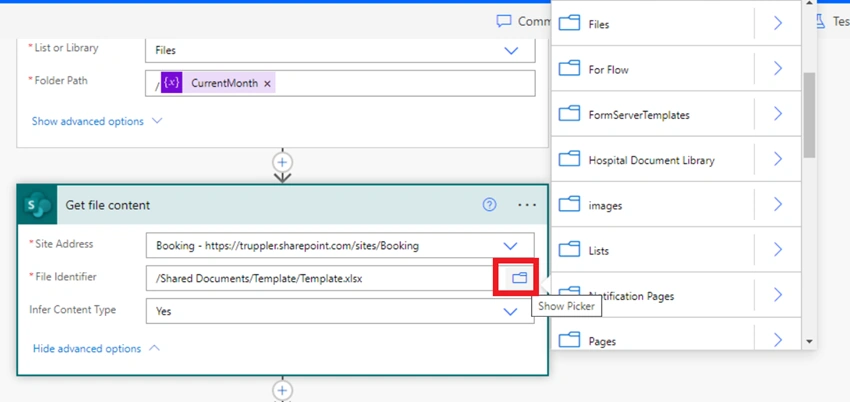Image resolution: width=850 pixels, height=402 pixels.
Task: Select the For Flow folder icon
Action: pos(570,68)
